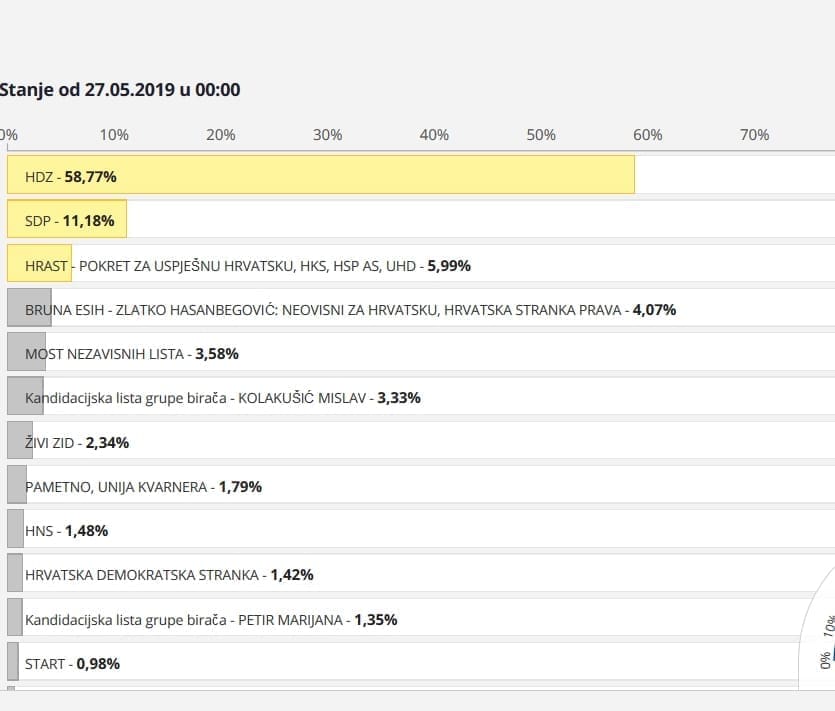Click the 60% axis label
This screenshot has width=835, height=711.
point(647,135)
